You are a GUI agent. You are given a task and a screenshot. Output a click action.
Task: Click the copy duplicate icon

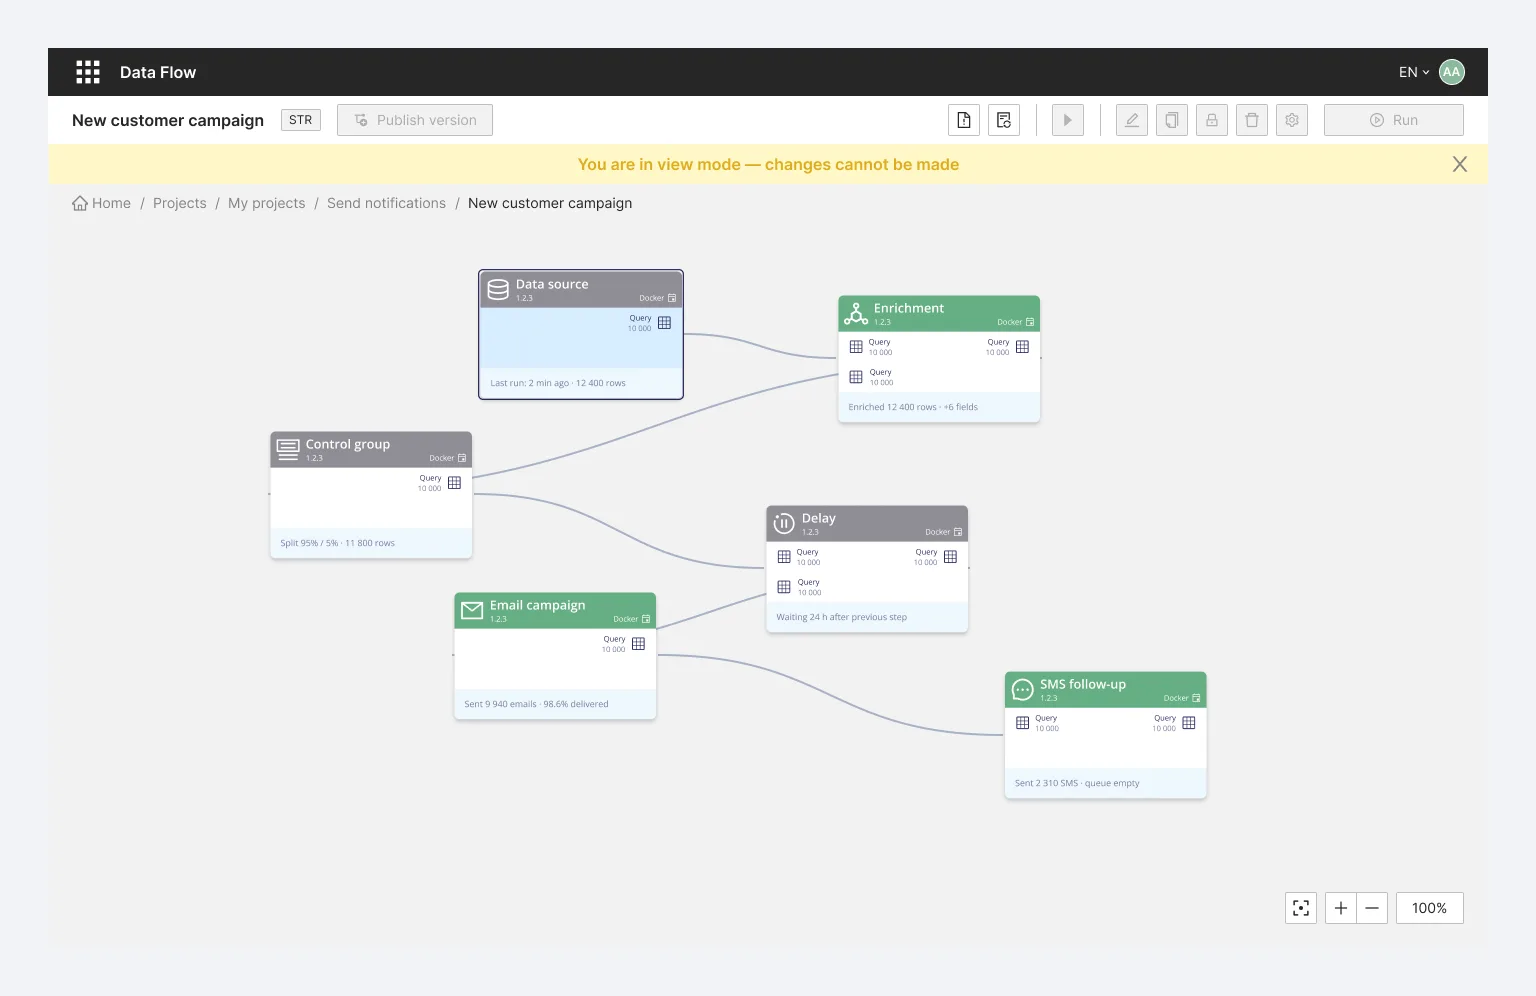tap(1172, 120)
